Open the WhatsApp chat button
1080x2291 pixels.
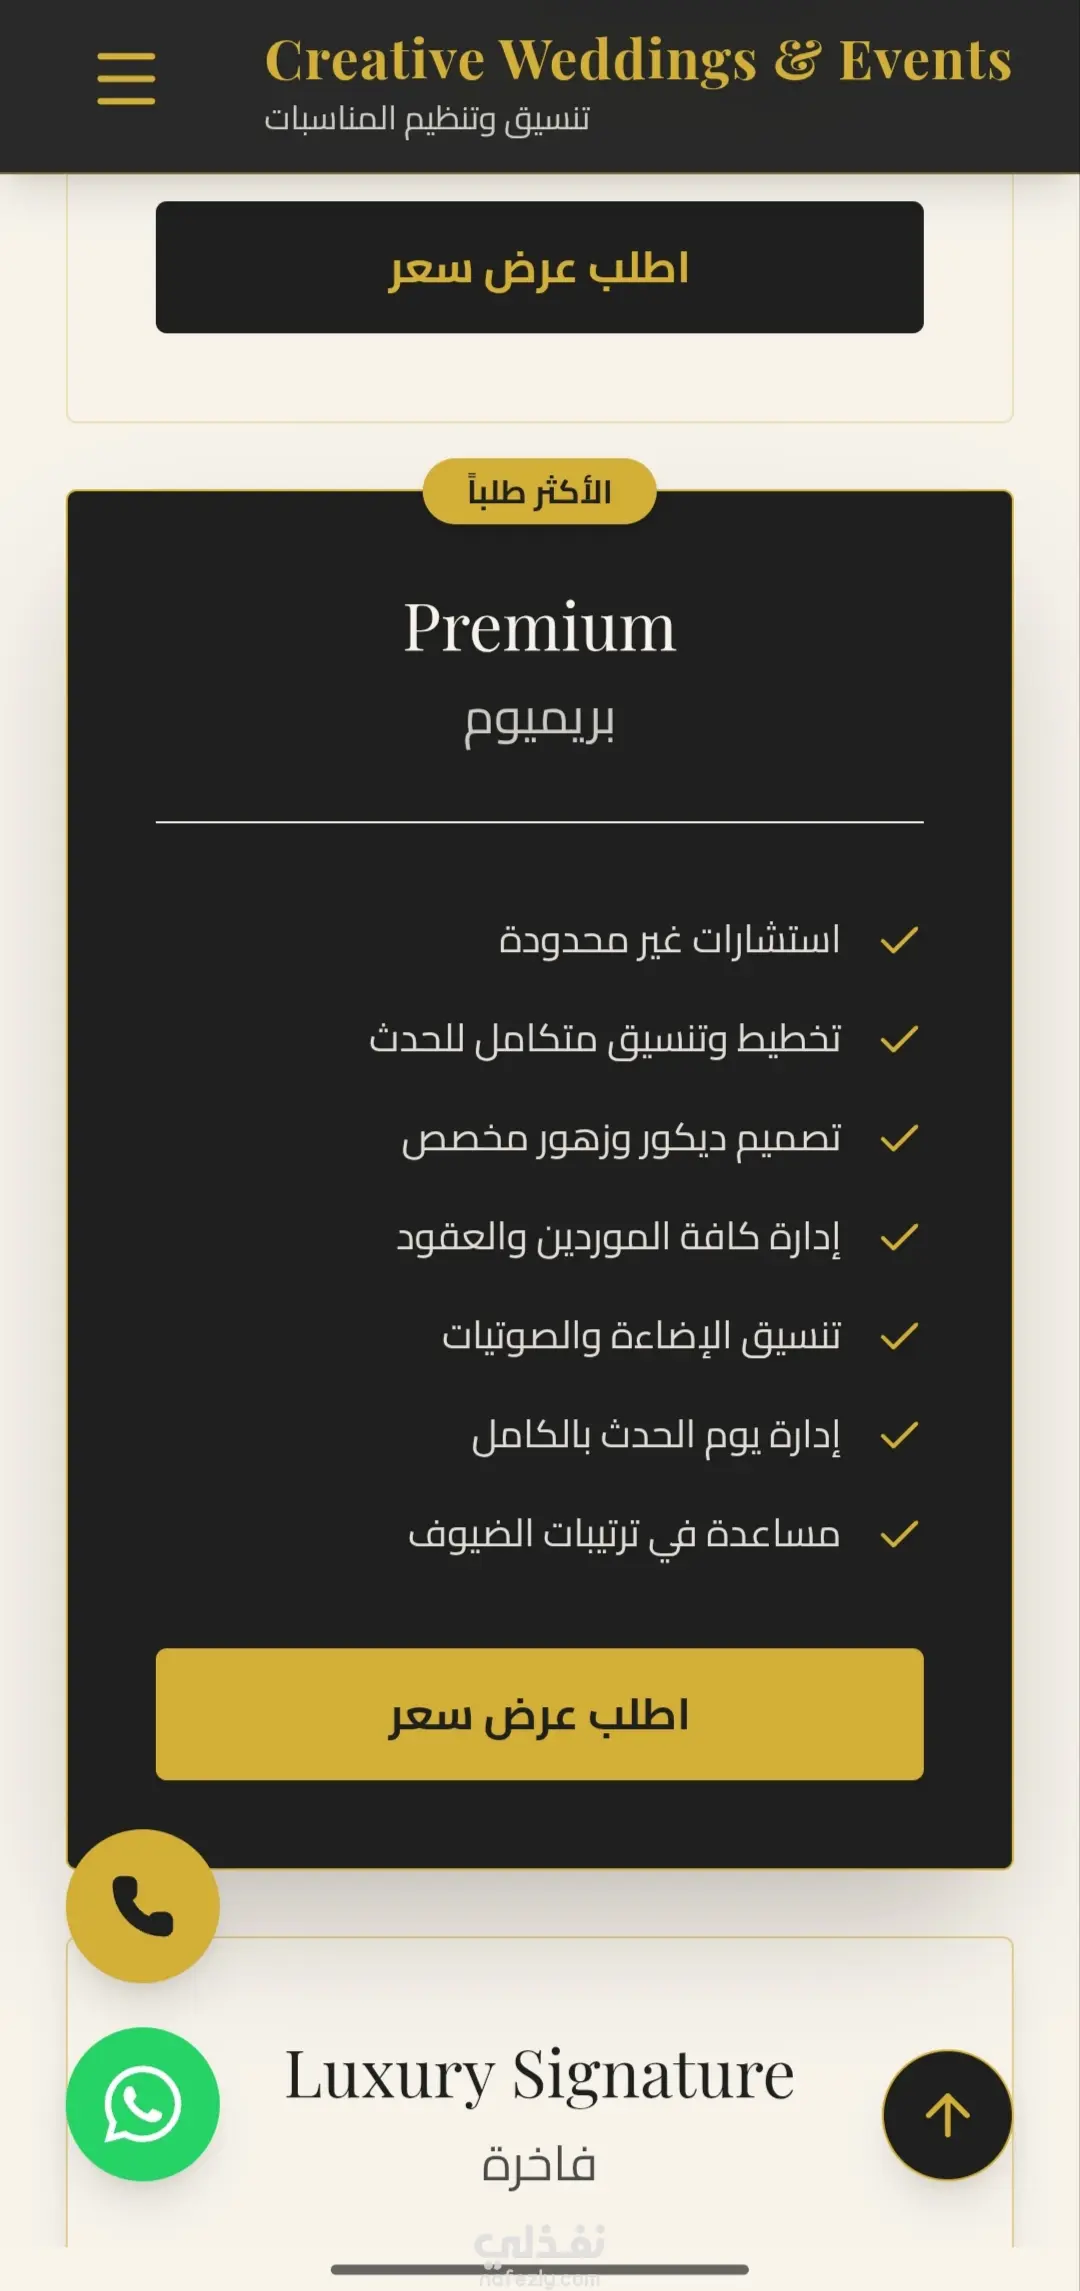click(x=143, y=2104)
